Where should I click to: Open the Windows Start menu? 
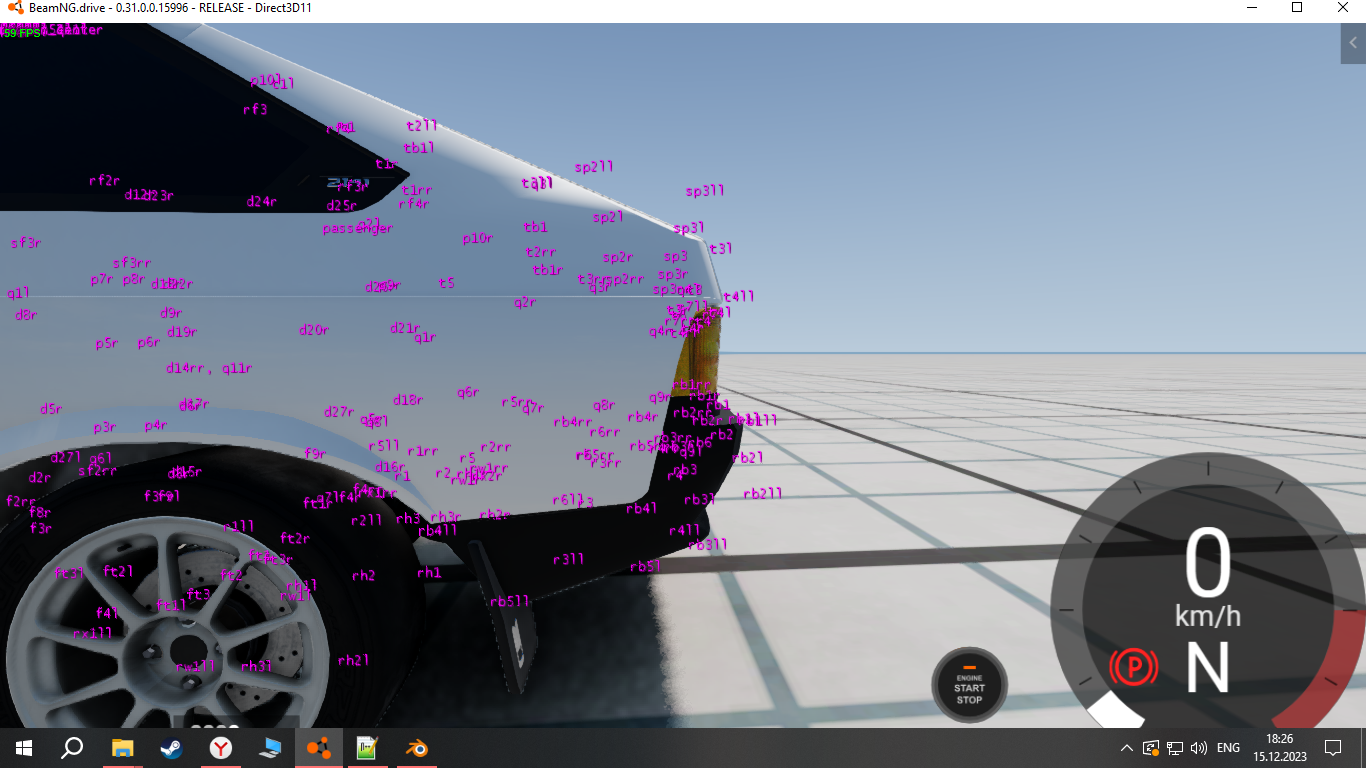click(23, 748)
